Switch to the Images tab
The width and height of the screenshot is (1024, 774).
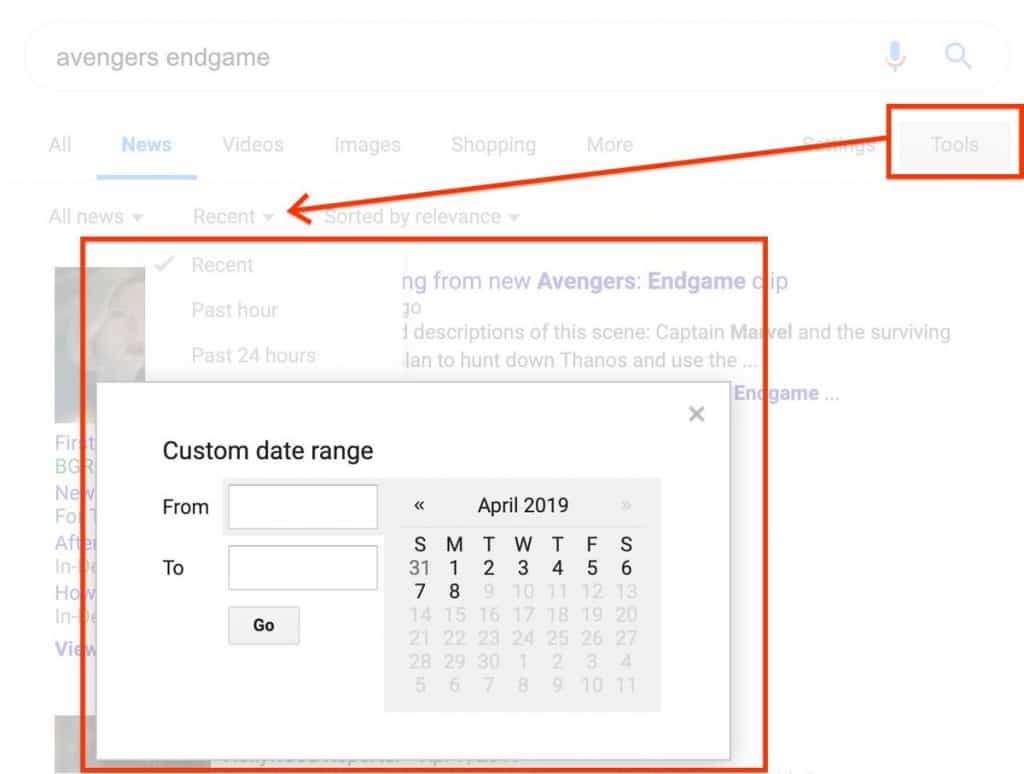click(367, 145)
